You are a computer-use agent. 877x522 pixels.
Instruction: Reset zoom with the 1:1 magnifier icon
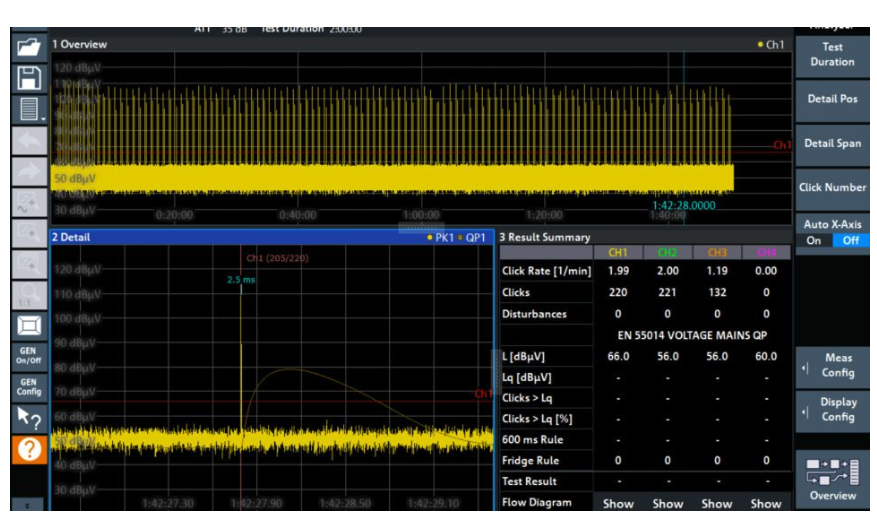pos(29,295)
